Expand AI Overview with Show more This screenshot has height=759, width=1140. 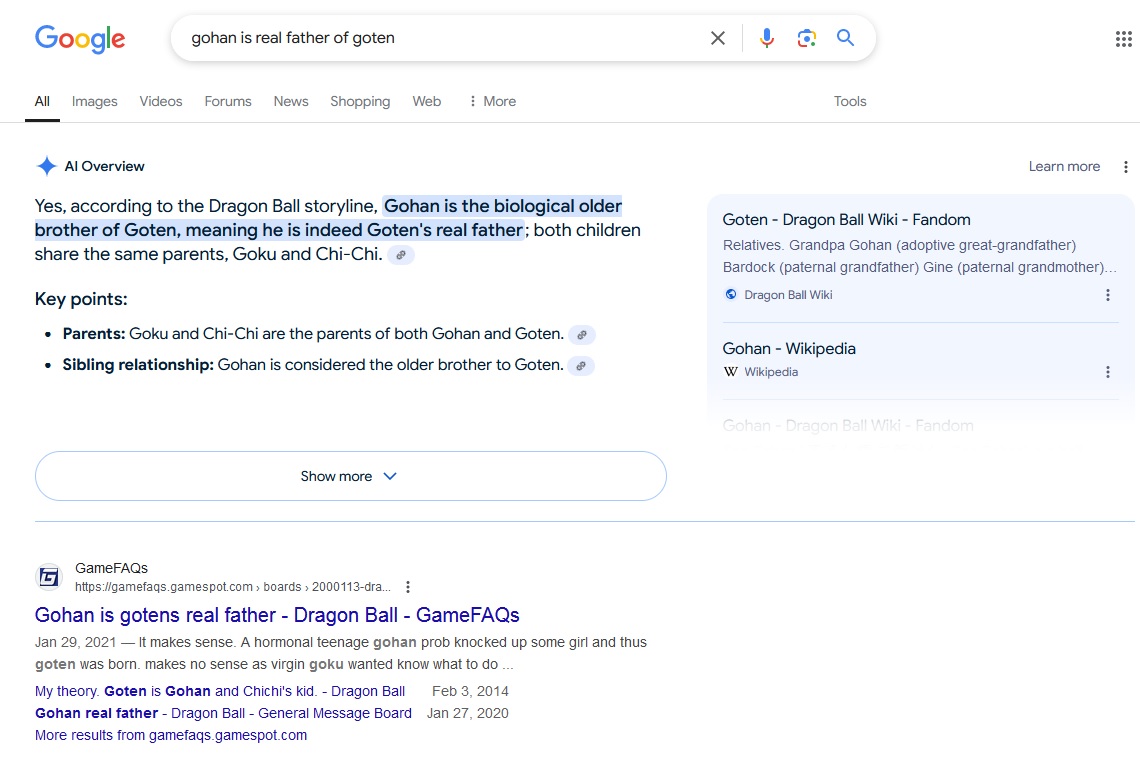point(350,476)
